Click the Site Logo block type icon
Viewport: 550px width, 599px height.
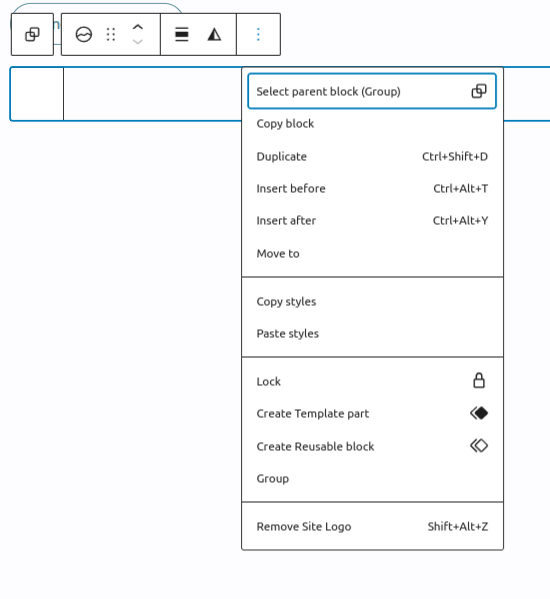(84, 34)
